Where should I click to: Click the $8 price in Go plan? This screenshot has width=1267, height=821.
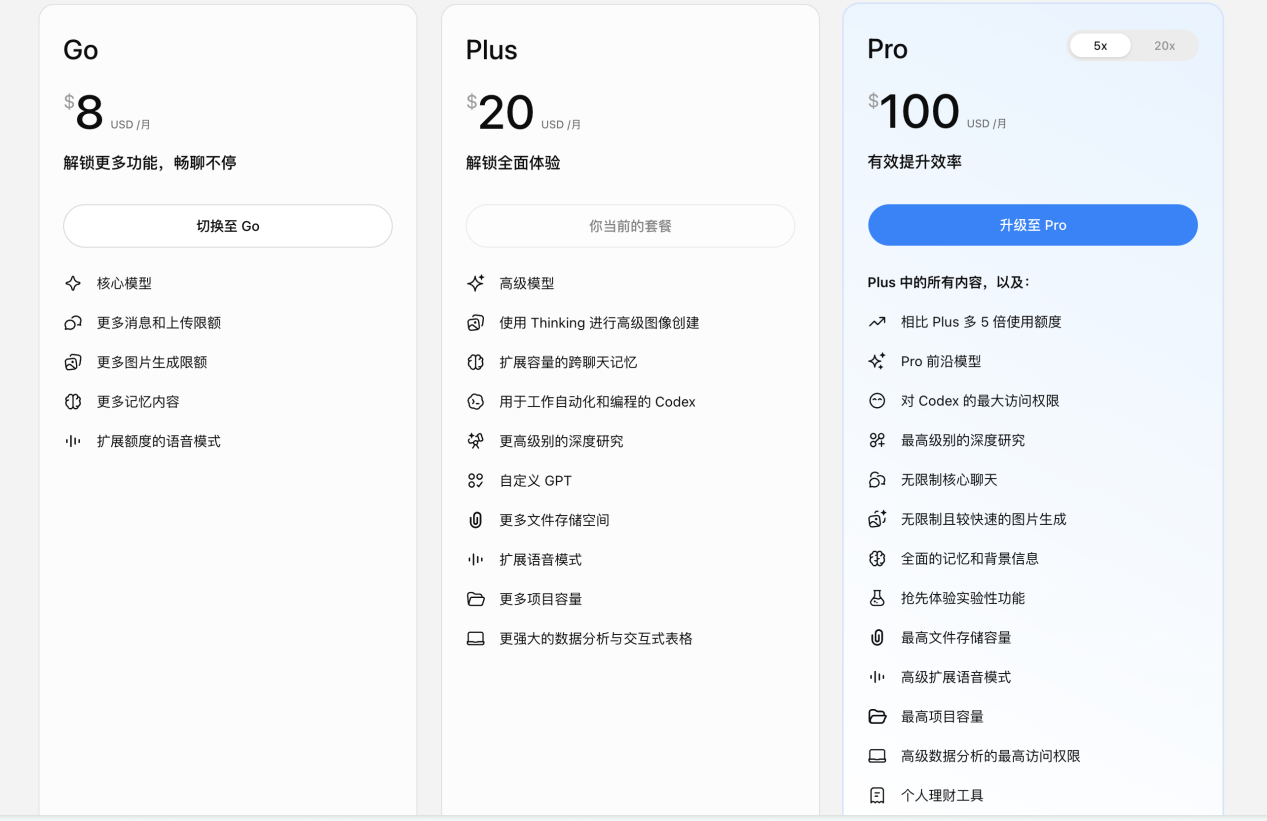[x=84, y=112]
